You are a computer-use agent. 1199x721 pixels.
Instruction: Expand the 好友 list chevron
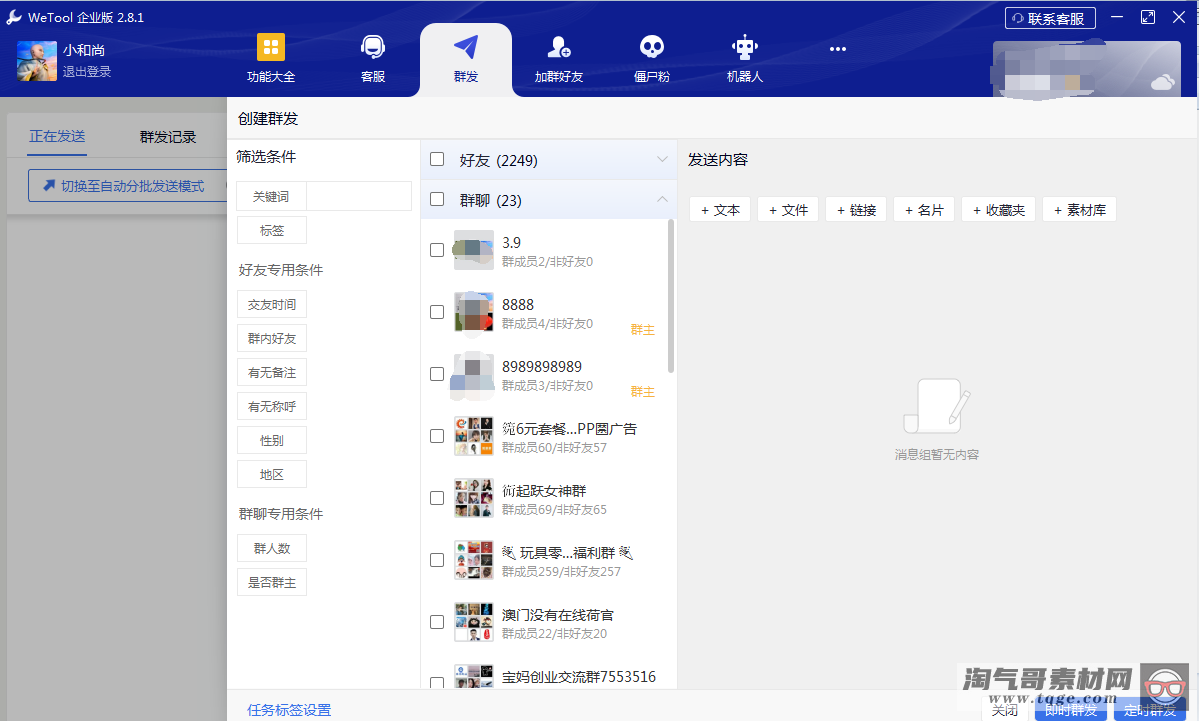662,159
